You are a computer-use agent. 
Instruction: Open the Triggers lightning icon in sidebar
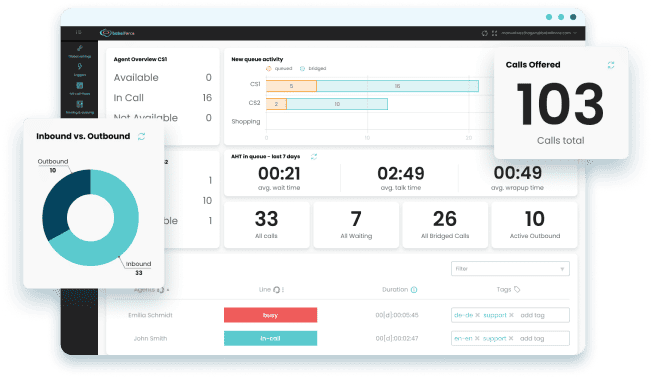(x=79, y=67)
